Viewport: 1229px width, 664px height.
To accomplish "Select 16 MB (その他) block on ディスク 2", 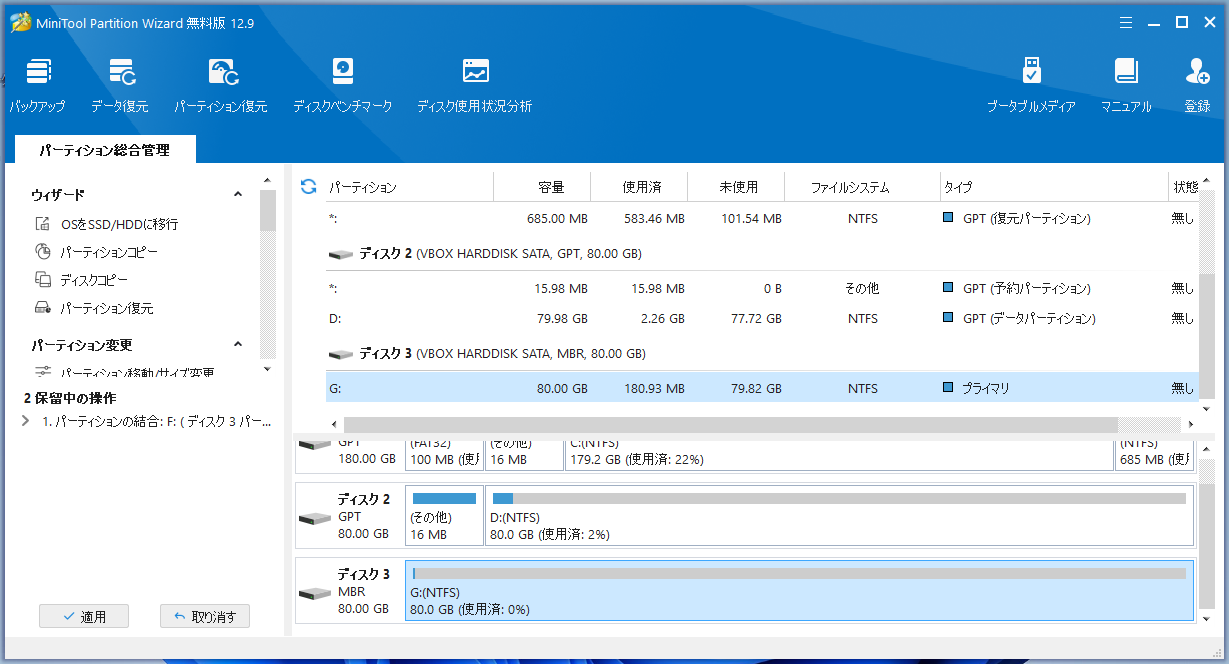I will (x=444, y=515).
